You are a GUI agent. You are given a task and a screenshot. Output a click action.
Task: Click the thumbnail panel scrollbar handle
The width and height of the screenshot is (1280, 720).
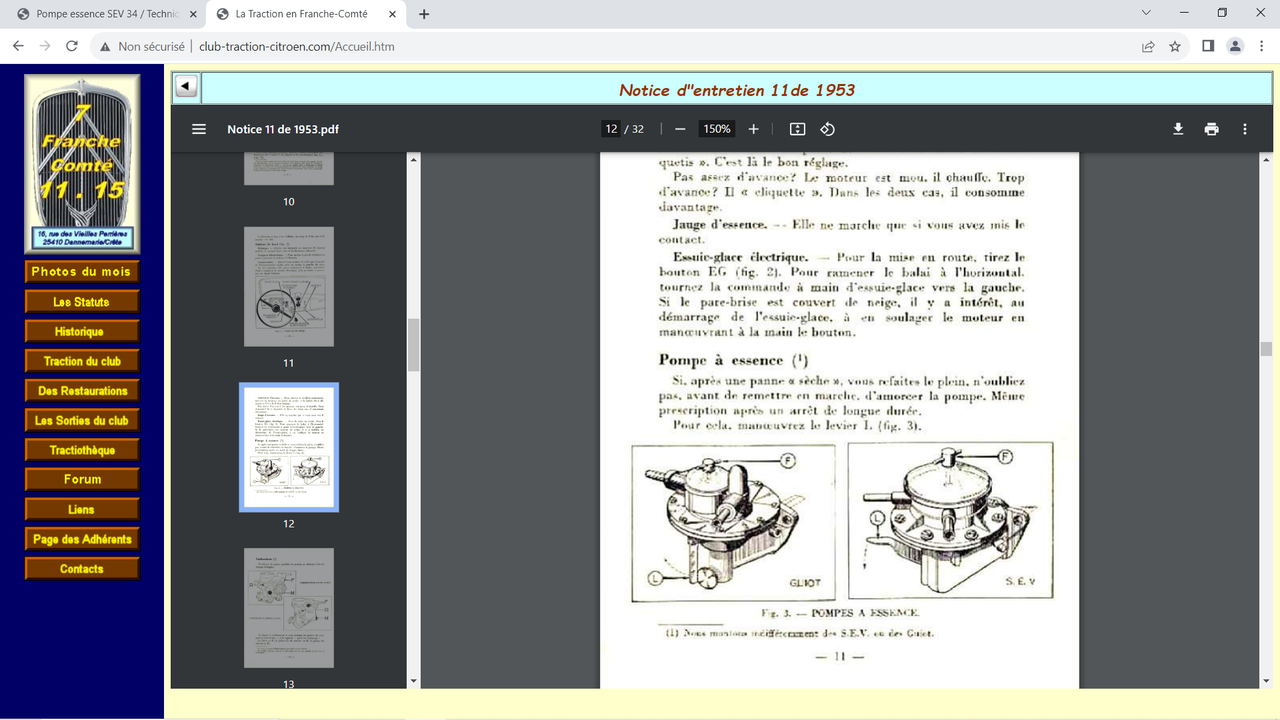pyautogui.click(x=414, y=346)
